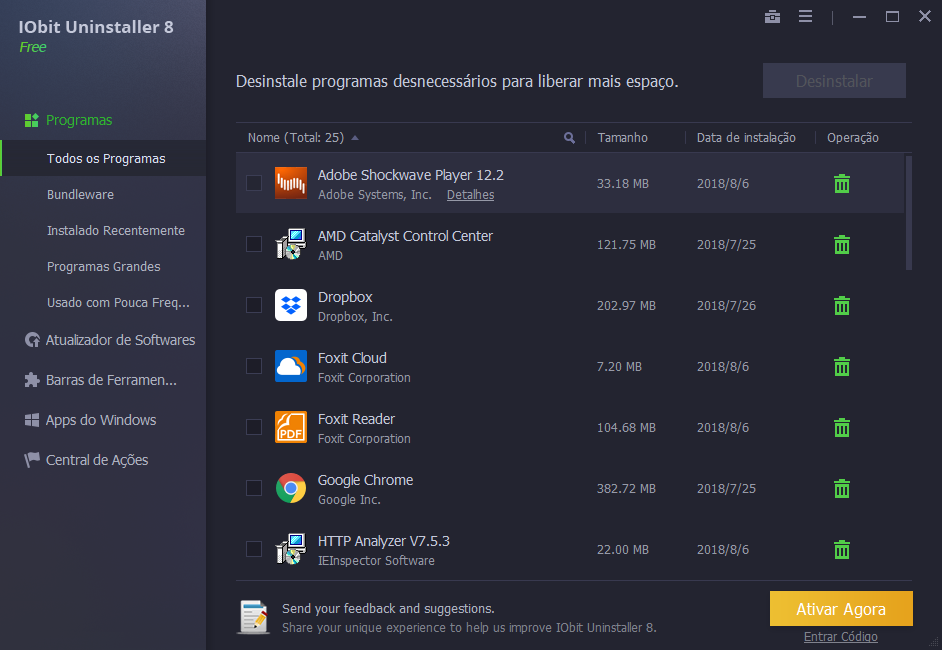The height and width of the screenshot is (650, 942).
Task: Click trash icon for Dropbox
Action: tap(842, 306)
